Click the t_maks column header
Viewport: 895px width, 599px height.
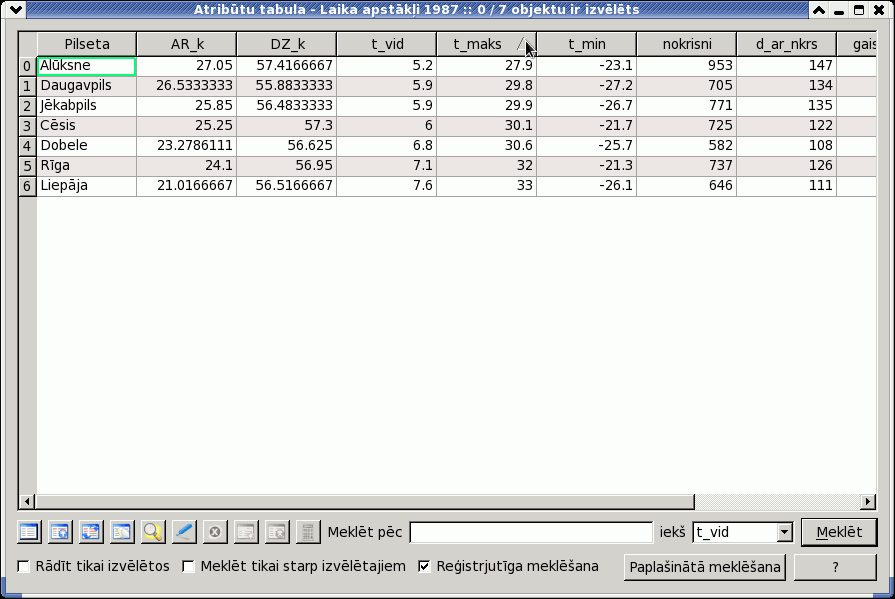point(487,44)
